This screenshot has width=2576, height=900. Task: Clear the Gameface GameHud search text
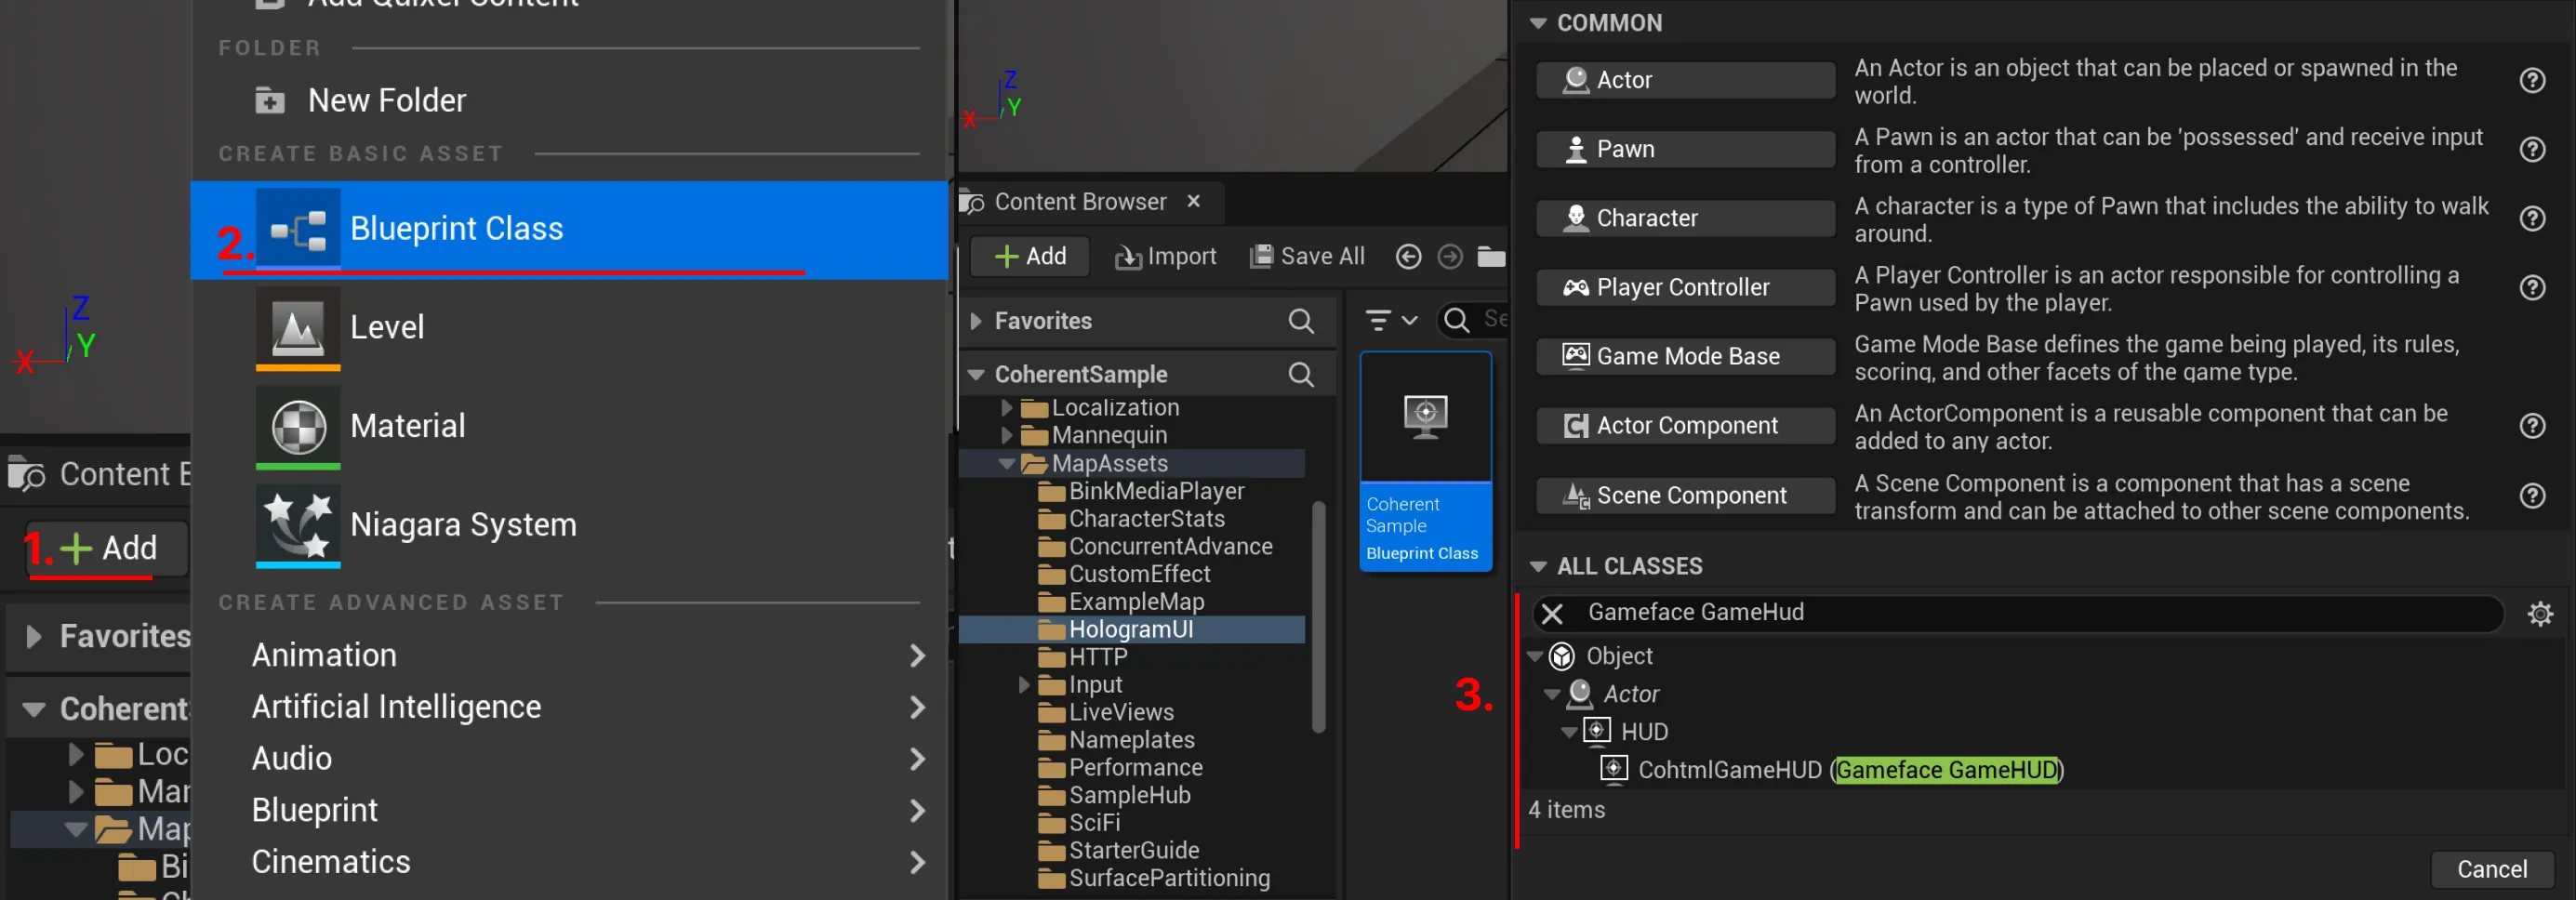(x=1552, y=613)
